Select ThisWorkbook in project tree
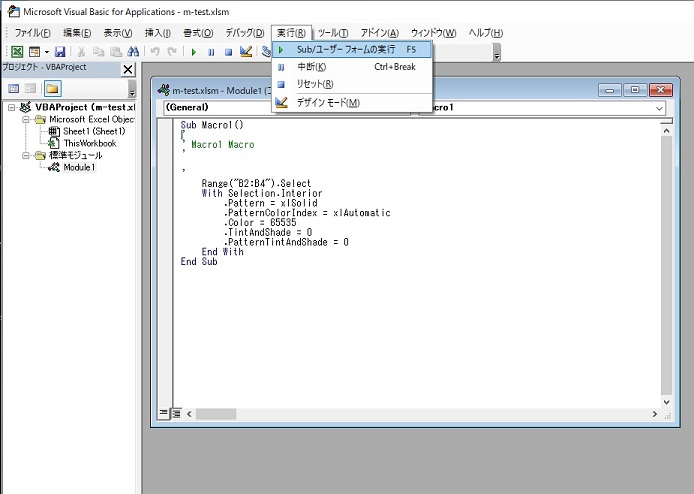This screenshot has width=694, height=494. [89, 143]
